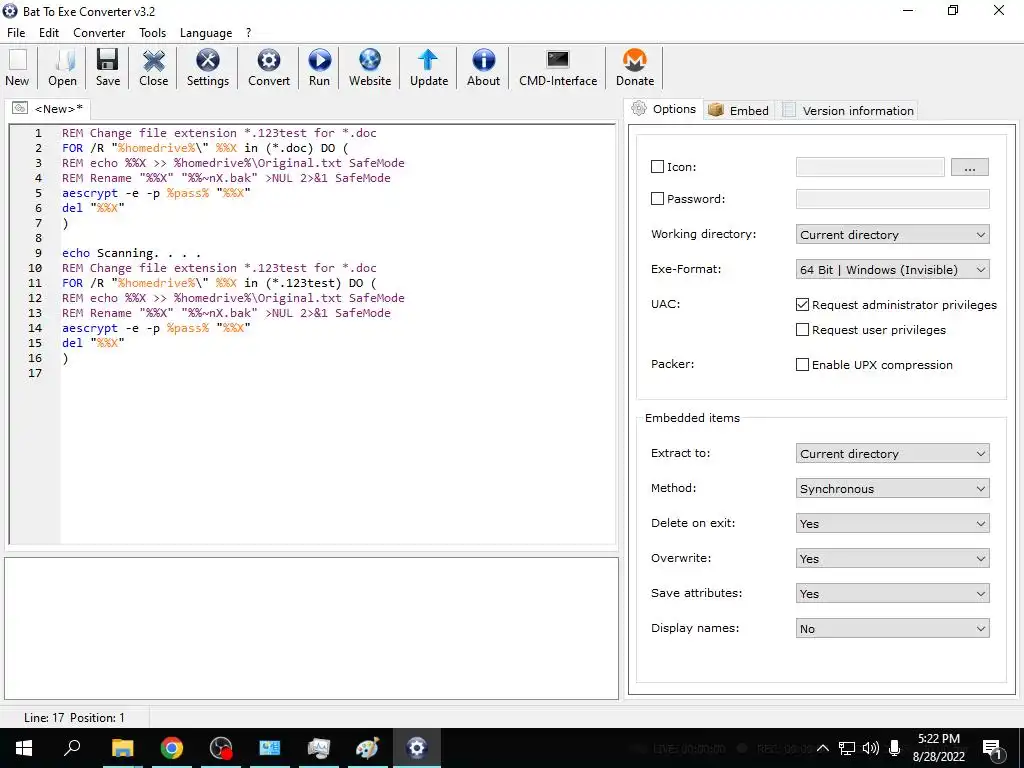The height and width of the screenshot is (768, 1024).
Task: Open the Language menu
Action: (206, 33)
